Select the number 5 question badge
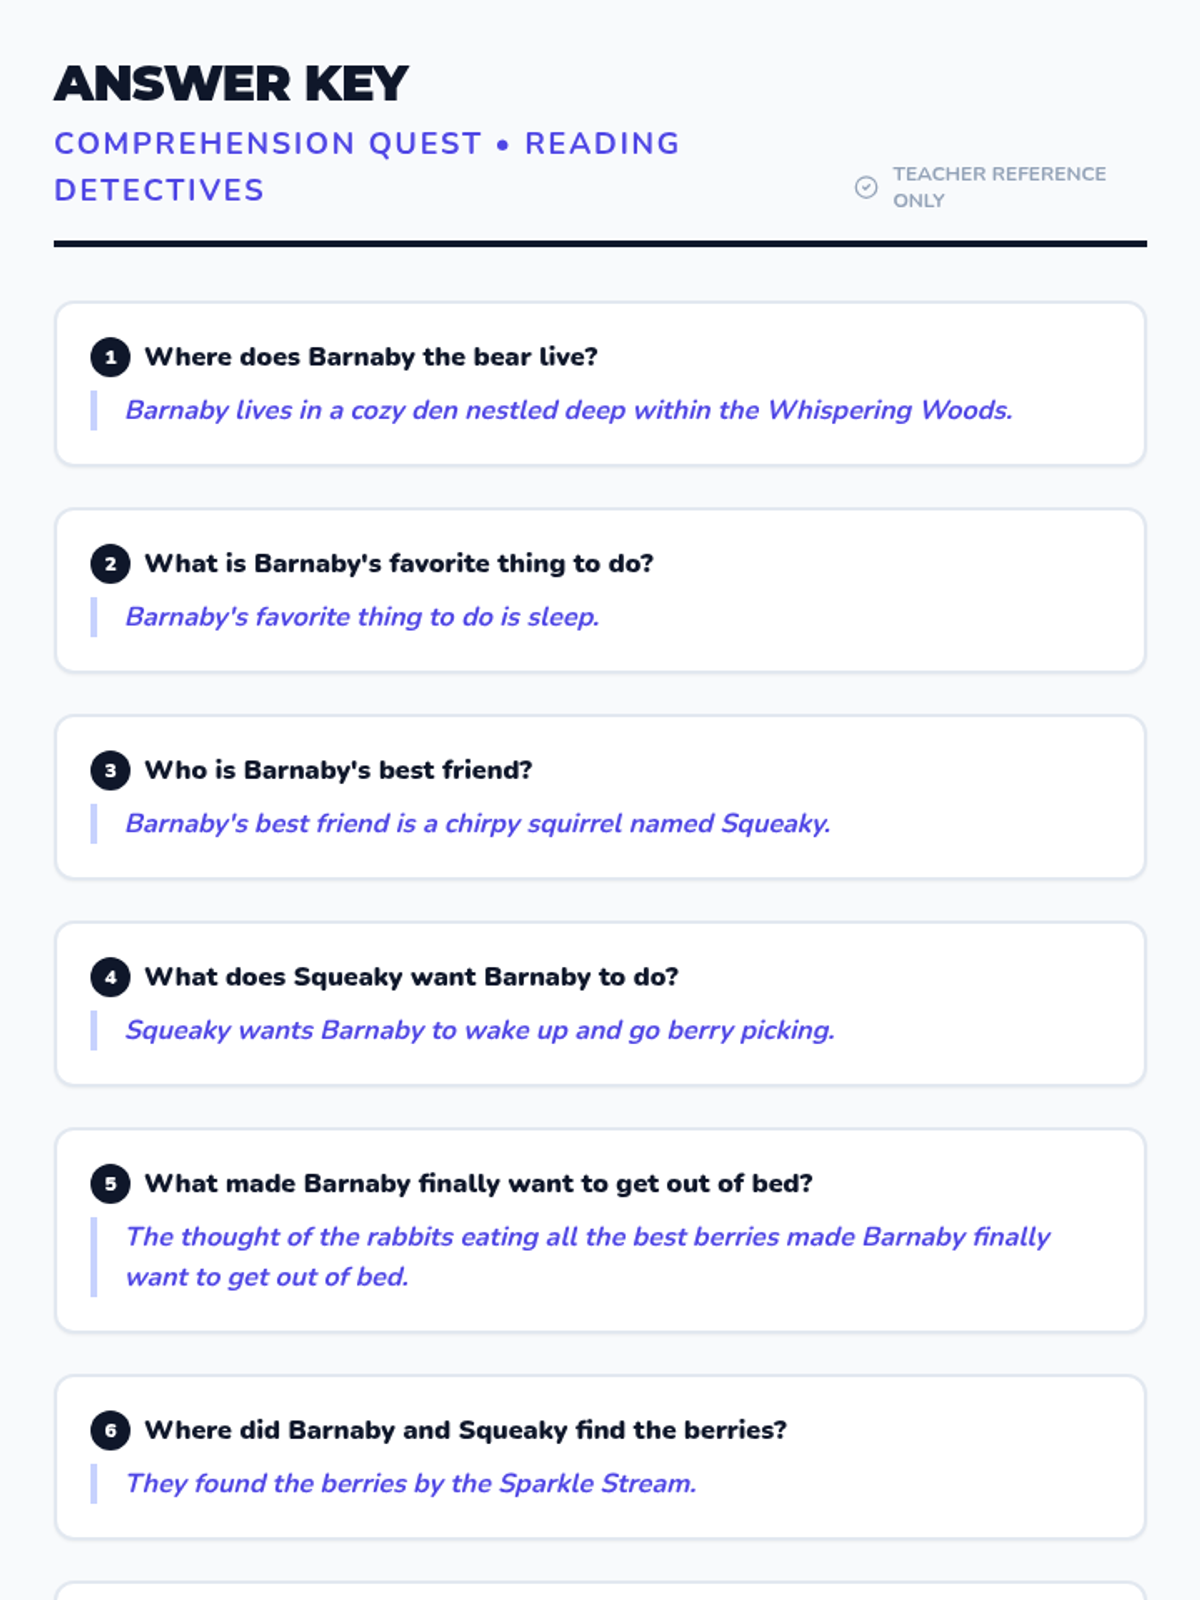This screenshot has height=1600, width=1200. tap(110, 1184)
